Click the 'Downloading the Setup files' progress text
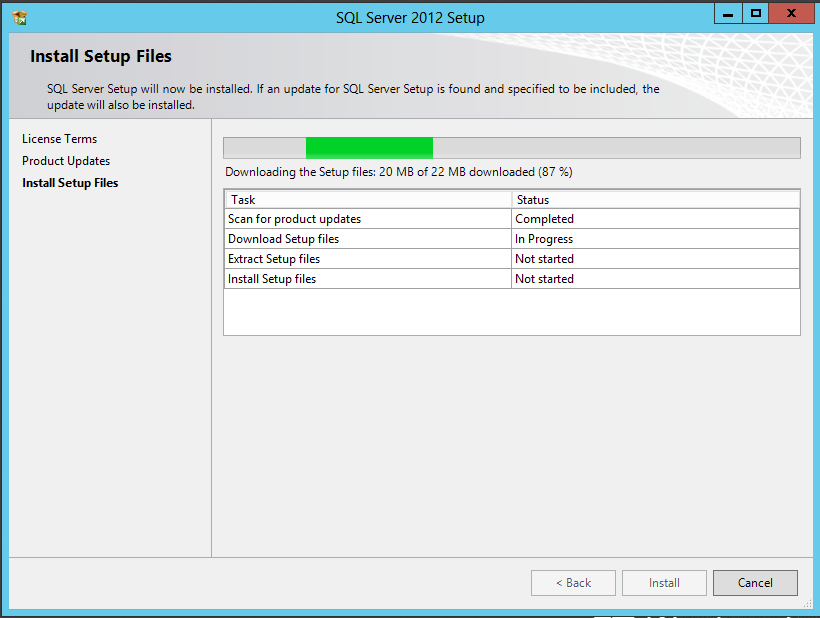 (x=399, y=172)
